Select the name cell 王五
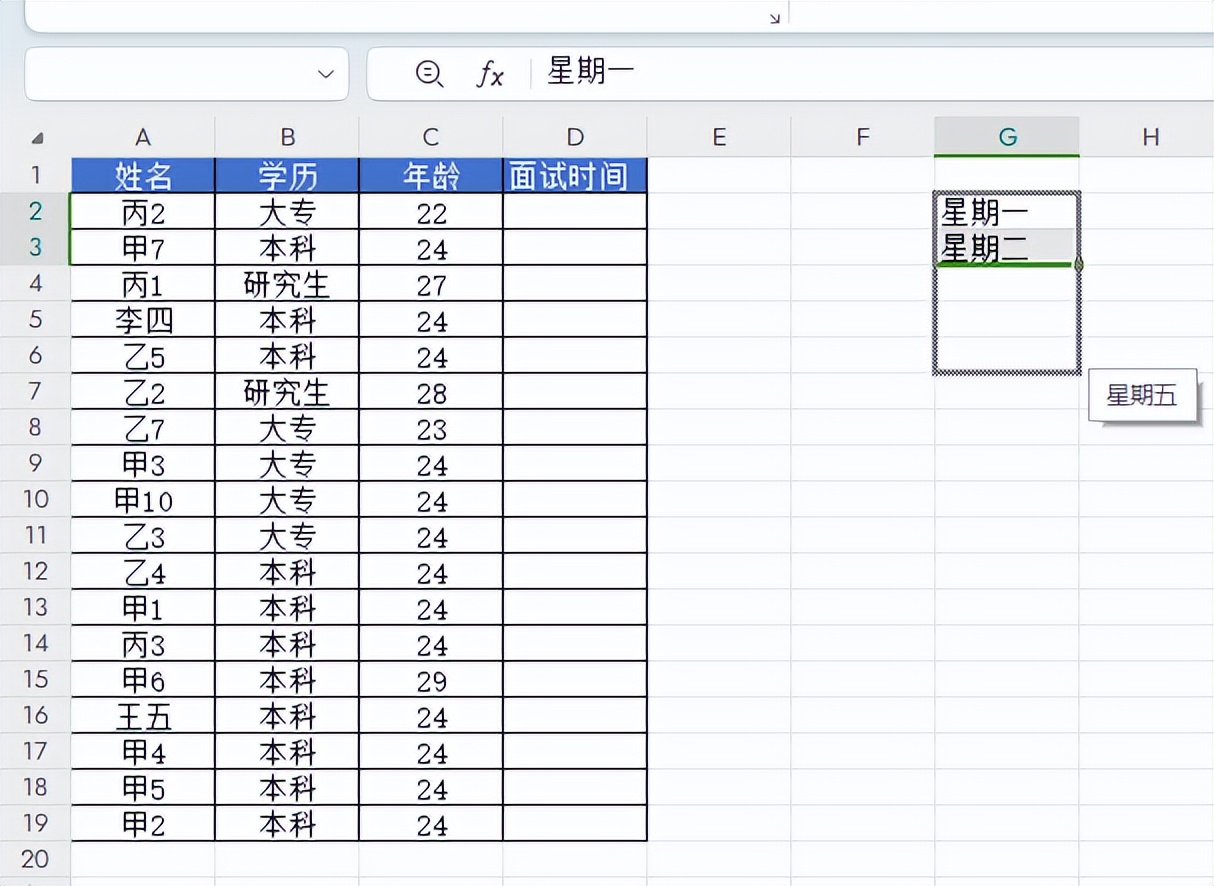The height and width of the screenshot is (886, 1214). 143,716
